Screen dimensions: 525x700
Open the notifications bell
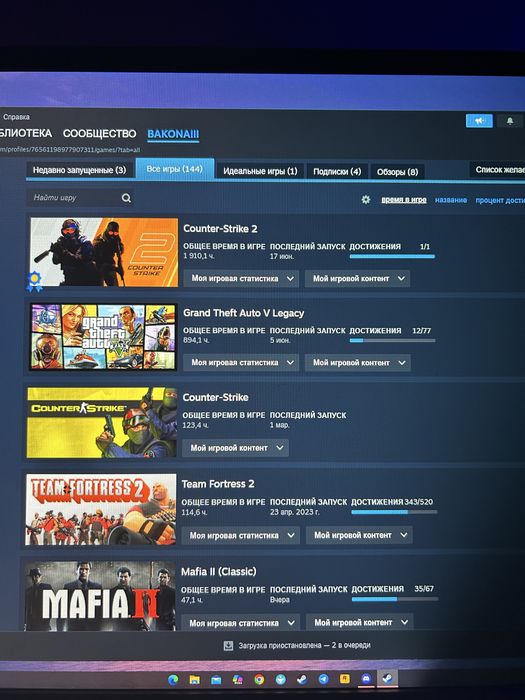[510, 121]
